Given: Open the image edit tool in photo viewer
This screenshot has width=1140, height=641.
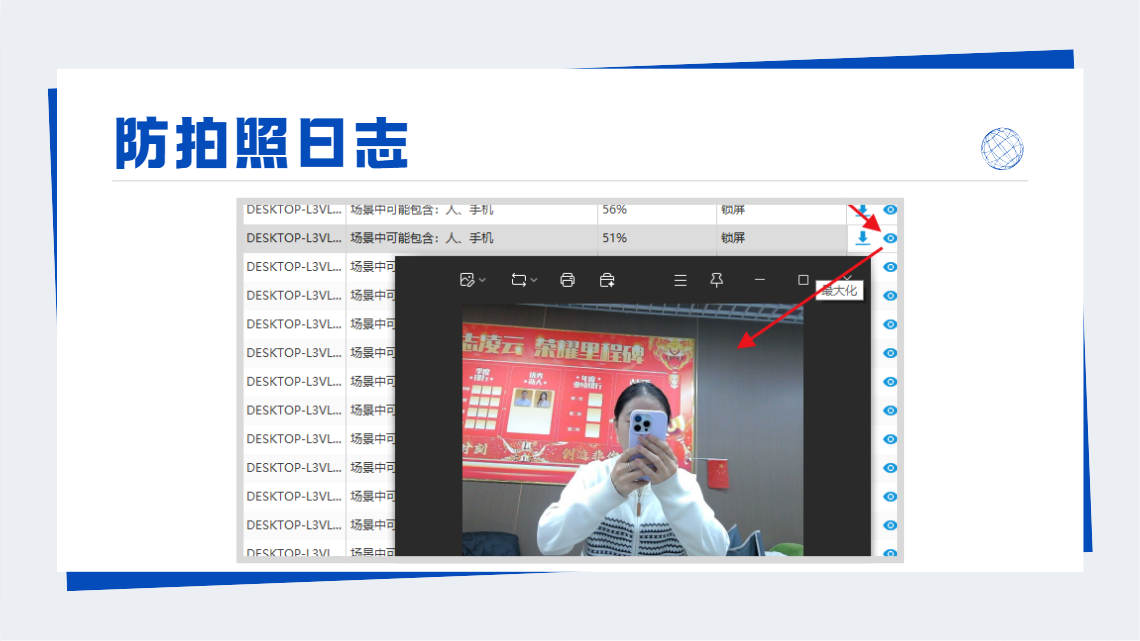Looking at the screenshot, I should click(x=467, y=280).
